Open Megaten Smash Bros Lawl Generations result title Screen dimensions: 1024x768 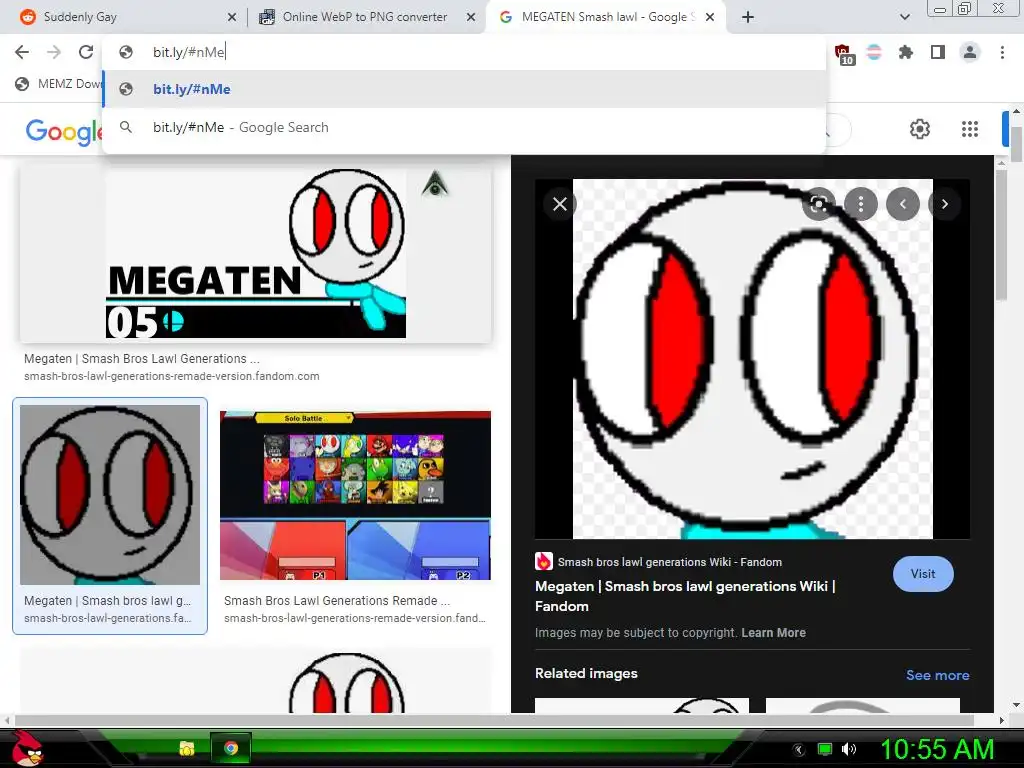(142, 359)
